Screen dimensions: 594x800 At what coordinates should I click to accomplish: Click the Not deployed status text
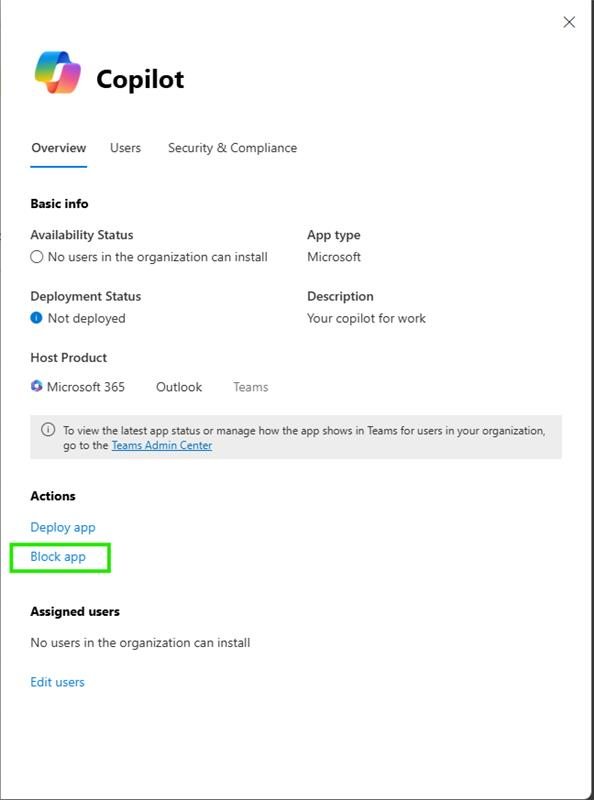tap(86, 318)
